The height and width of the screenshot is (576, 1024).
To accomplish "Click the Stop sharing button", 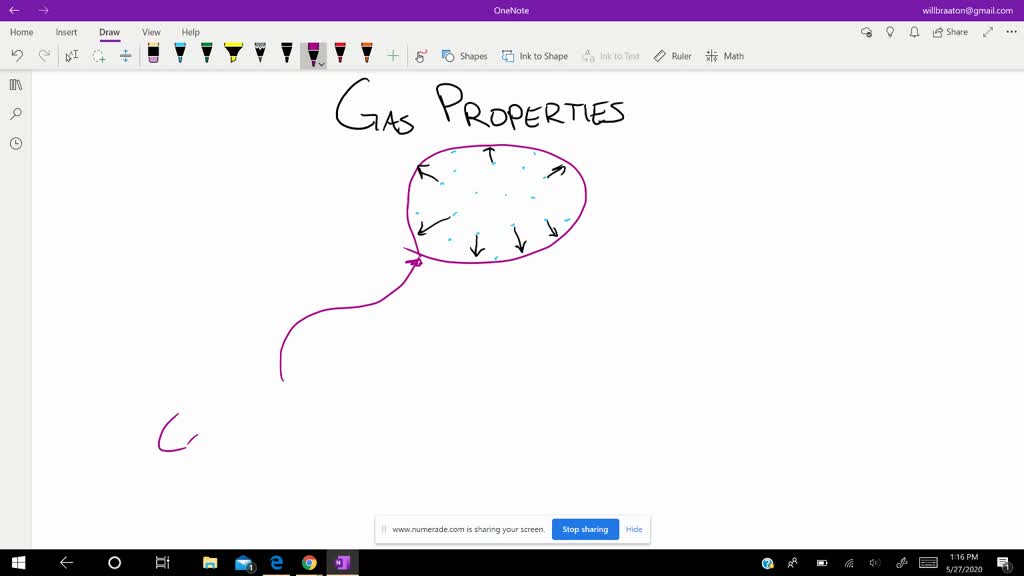I will pyautogui.click(x=585, y=529).
